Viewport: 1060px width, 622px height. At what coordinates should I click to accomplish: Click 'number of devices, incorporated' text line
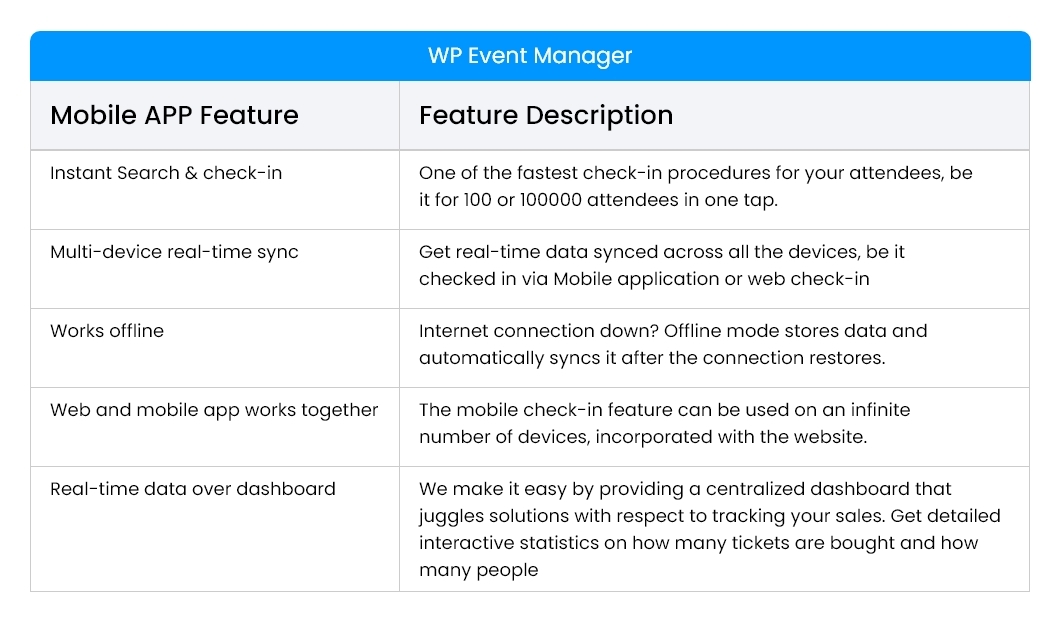click(x=643, y=436)
